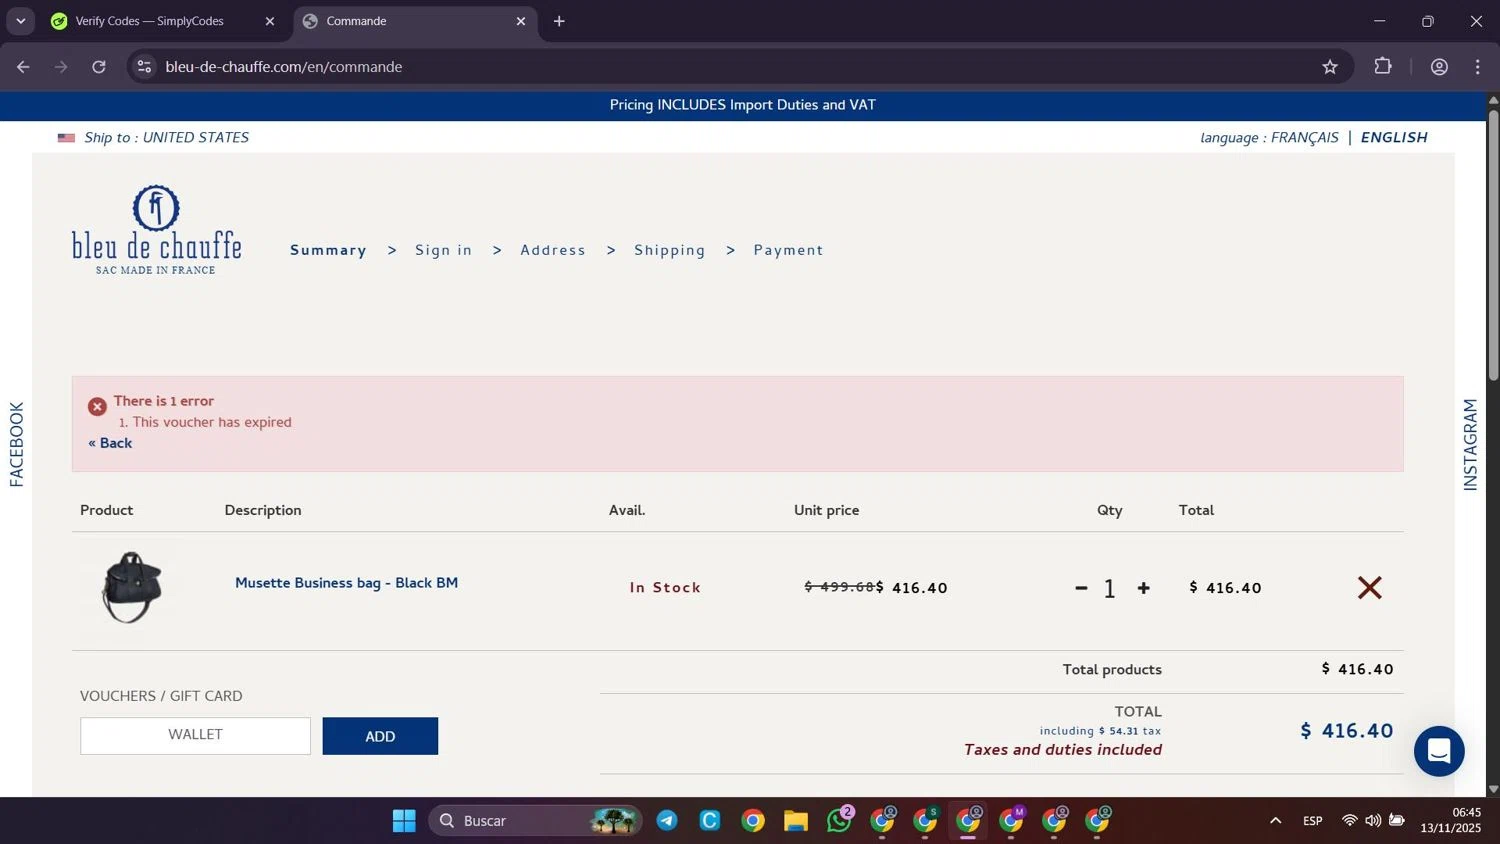Click the United States flag icon

pyautogui.click(x=66, y=138)
